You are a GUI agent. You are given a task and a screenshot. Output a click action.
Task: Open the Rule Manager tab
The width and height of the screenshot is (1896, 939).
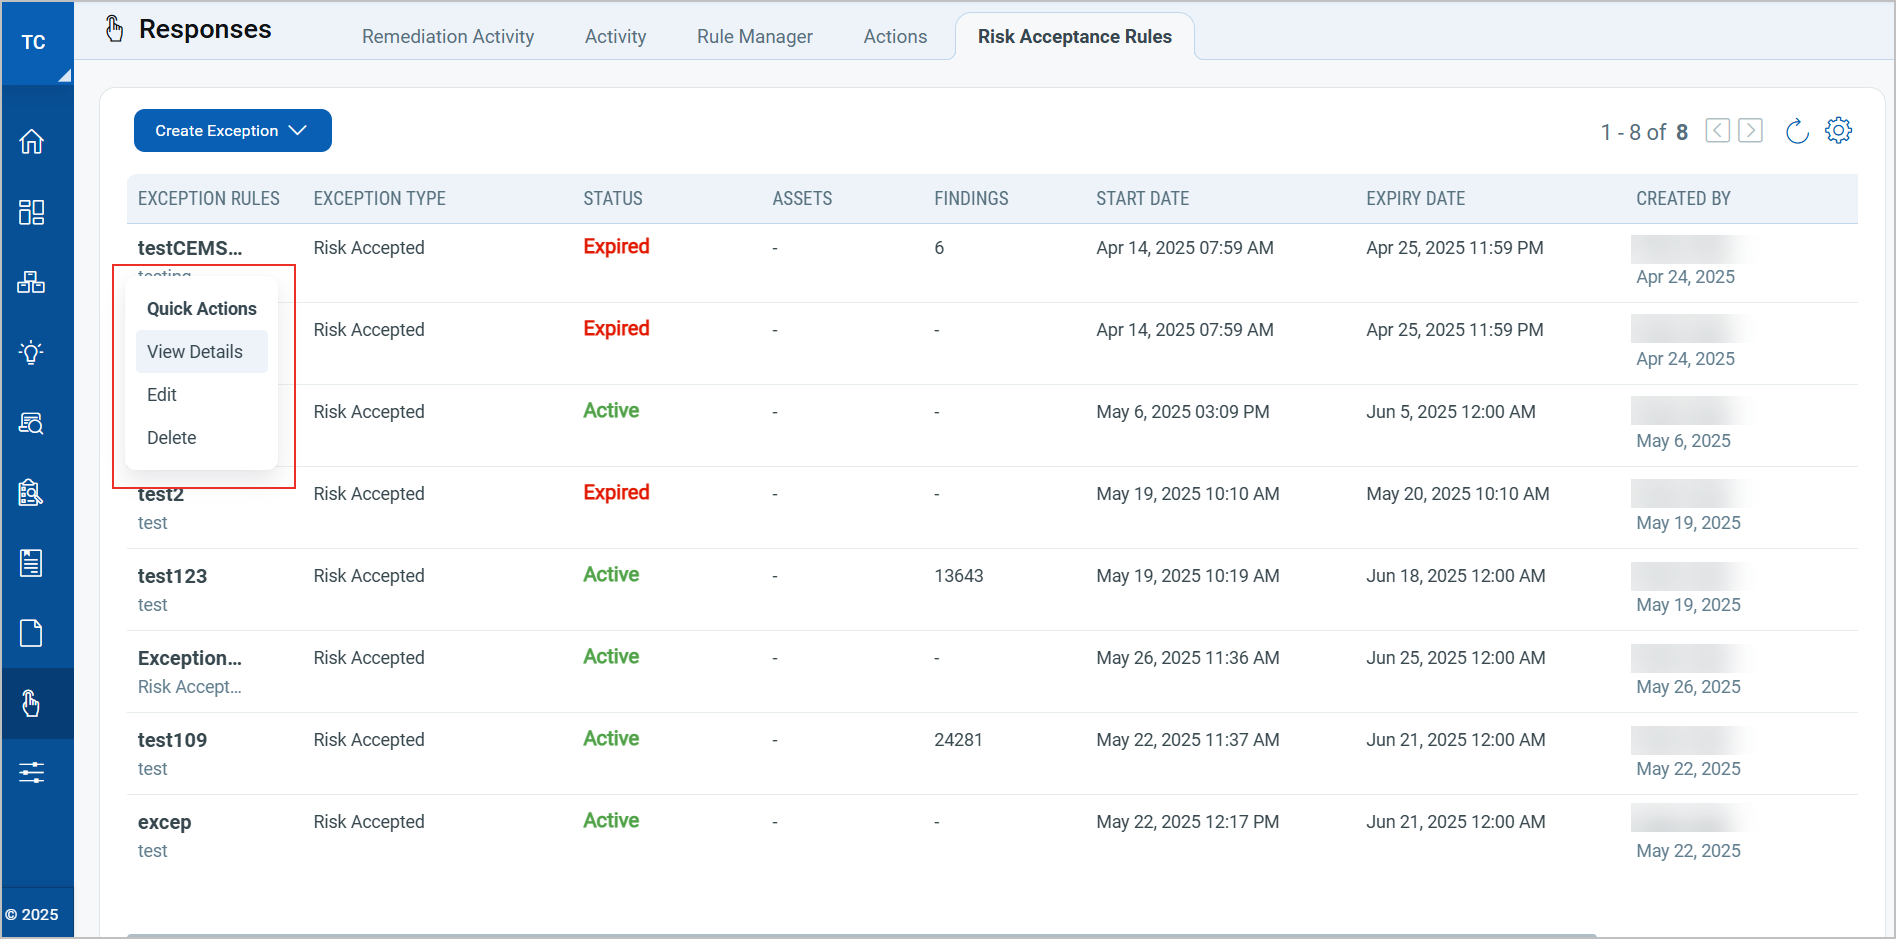(x=754, y=37)
